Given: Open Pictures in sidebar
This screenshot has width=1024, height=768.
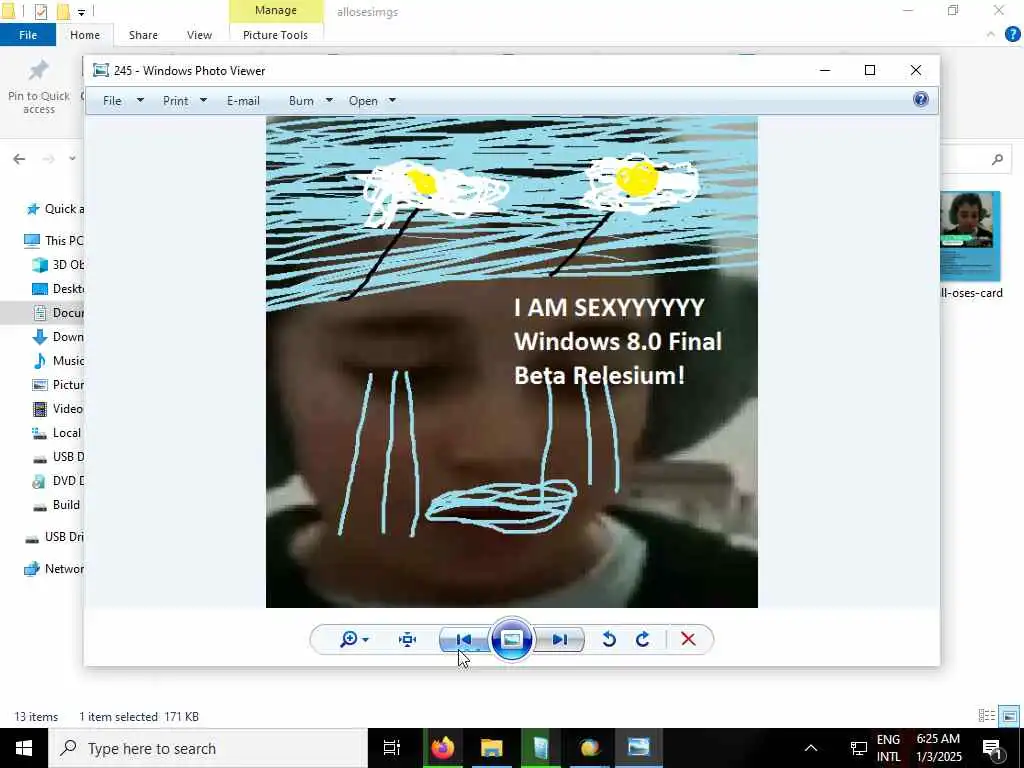Looking at the screenshot, I should pyautogui.click(x=59, y=385).
